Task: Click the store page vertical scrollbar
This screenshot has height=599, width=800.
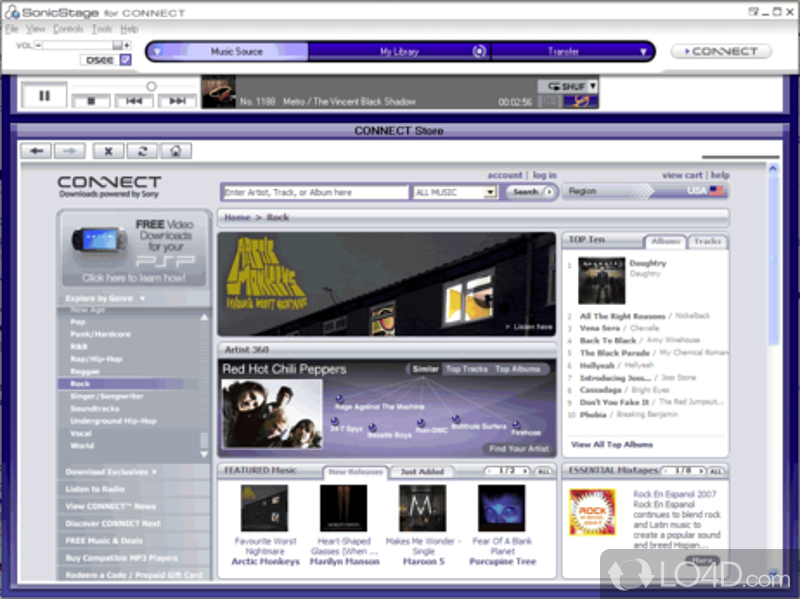Action: coord(773,260)
